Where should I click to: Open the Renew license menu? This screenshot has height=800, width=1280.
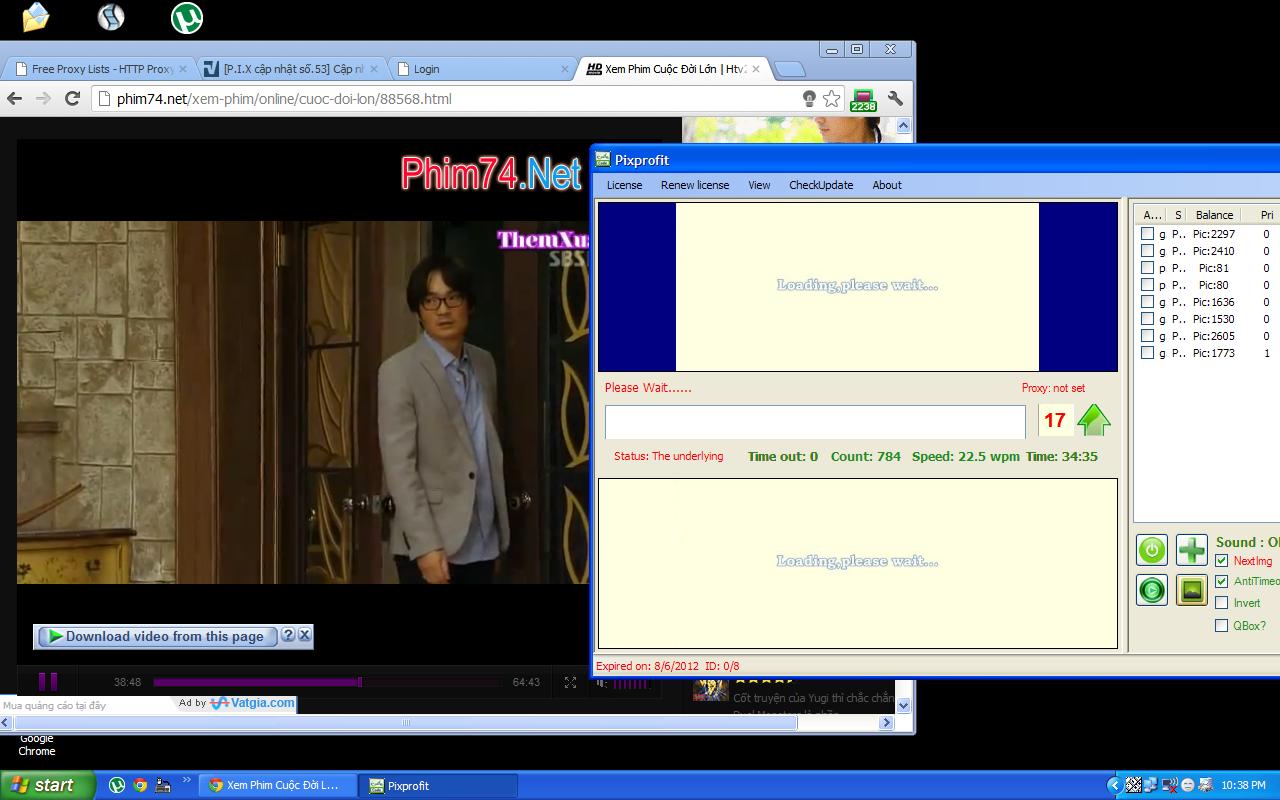tap(695, 185)
